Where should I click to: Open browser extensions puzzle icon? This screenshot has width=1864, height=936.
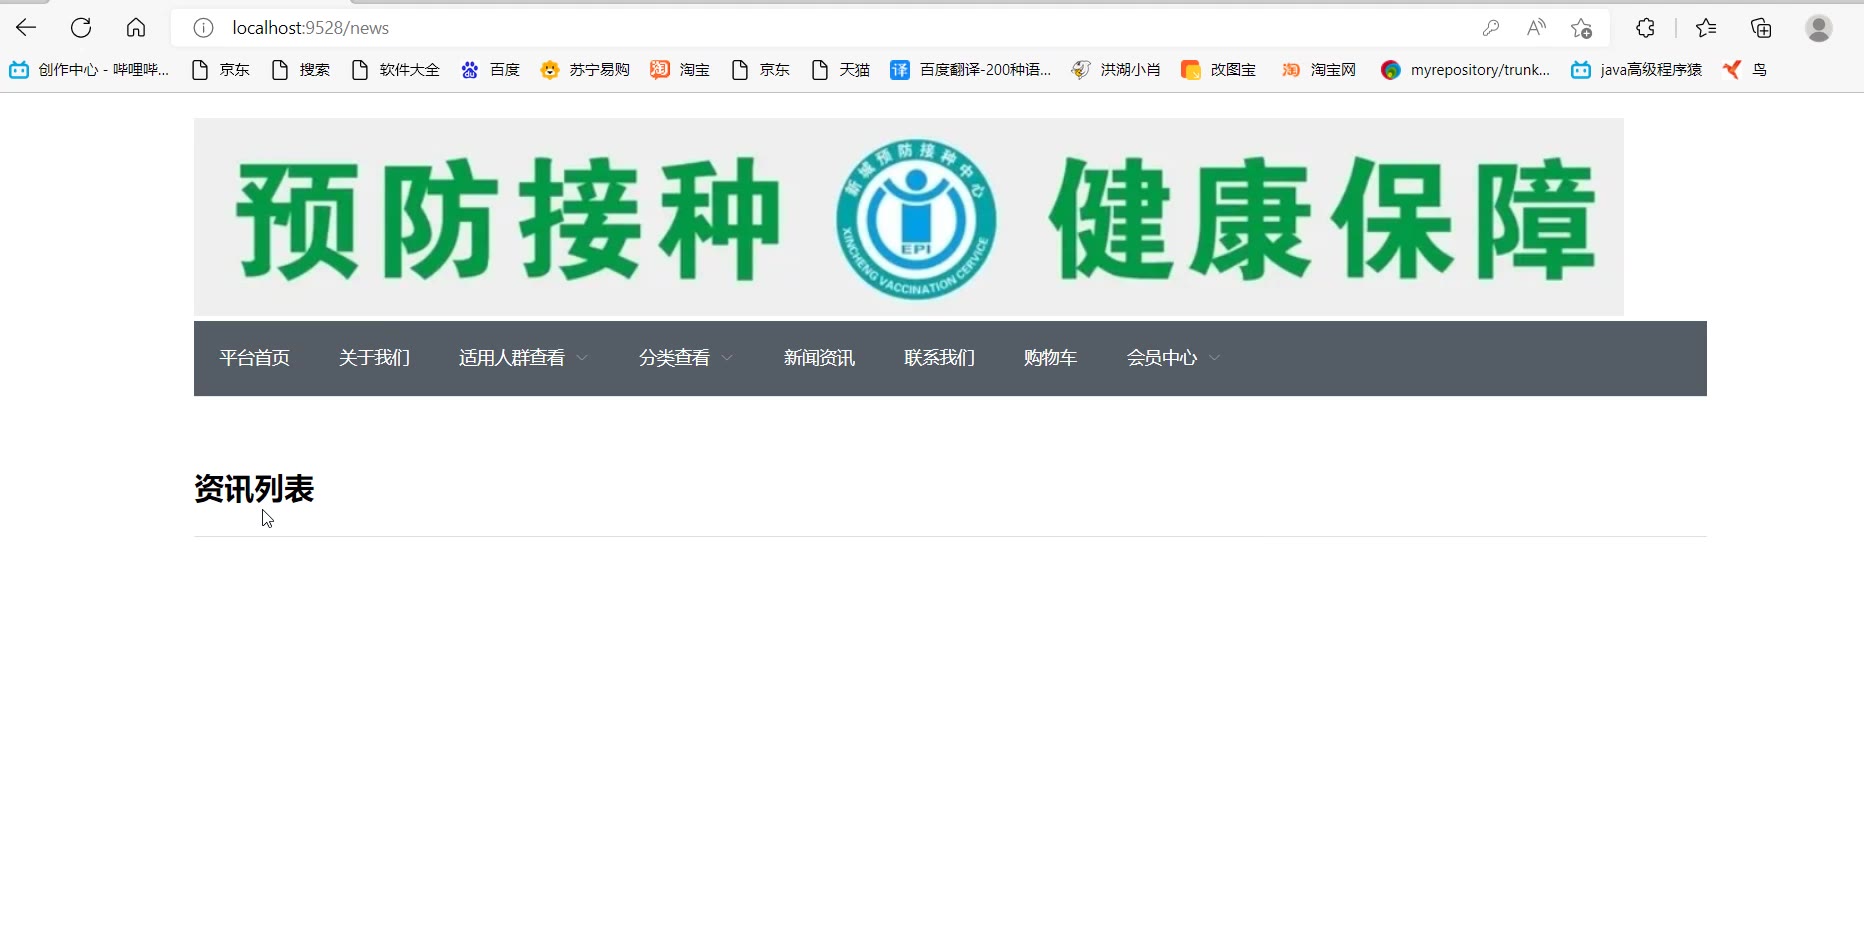click(1645, 28)
